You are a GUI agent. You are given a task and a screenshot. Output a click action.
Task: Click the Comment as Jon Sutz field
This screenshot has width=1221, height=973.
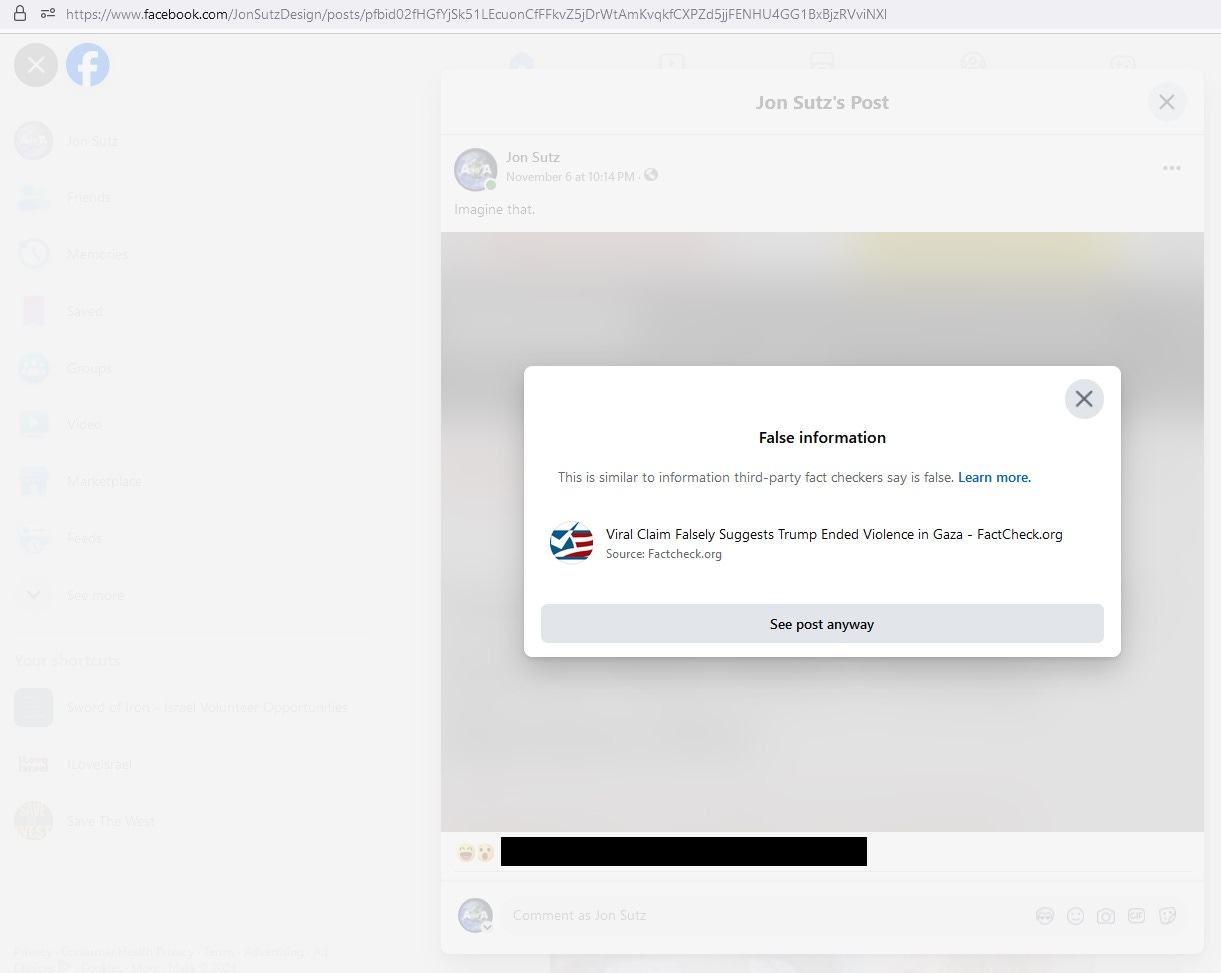(x=765, y=915)
